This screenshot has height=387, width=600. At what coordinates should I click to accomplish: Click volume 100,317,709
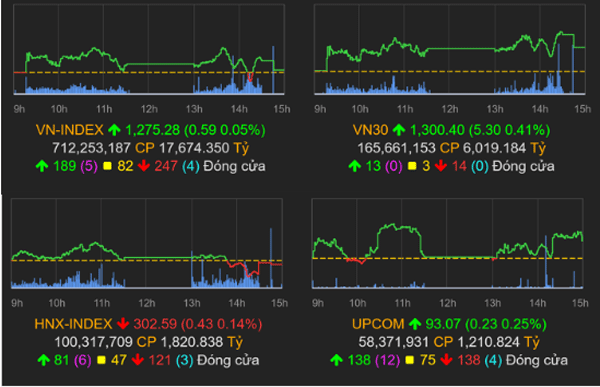click(93, 342)
